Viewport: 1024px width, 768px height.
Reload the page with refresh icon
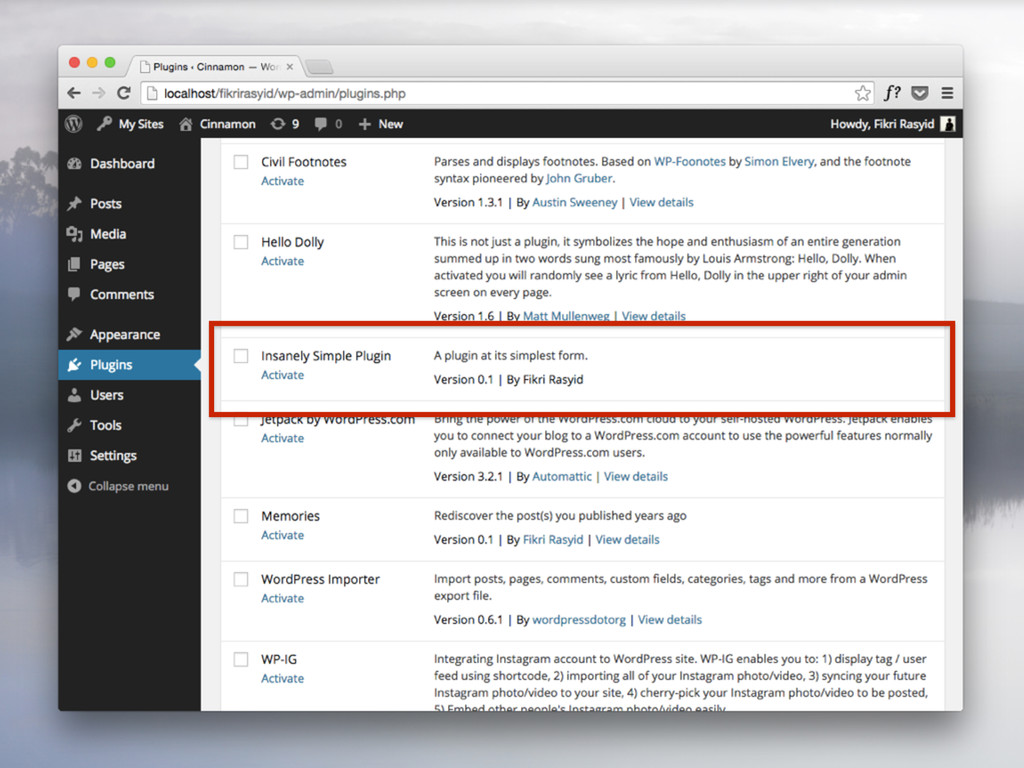click(x=123, y=93)
